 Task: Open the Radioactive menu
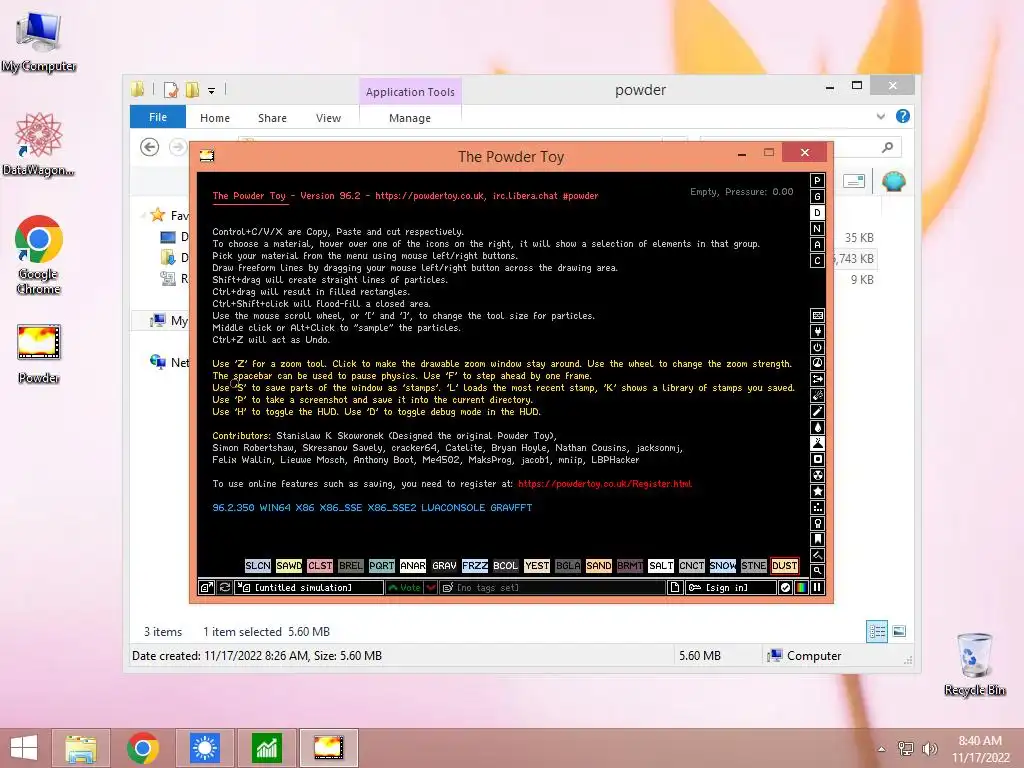click(x=817, y=475)
